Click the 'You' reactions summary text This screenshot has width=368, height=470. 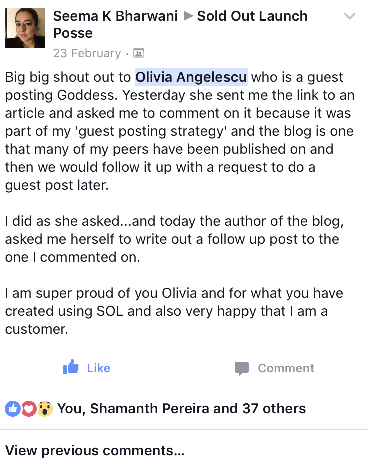pyautogui.click(x=69, y=408)
